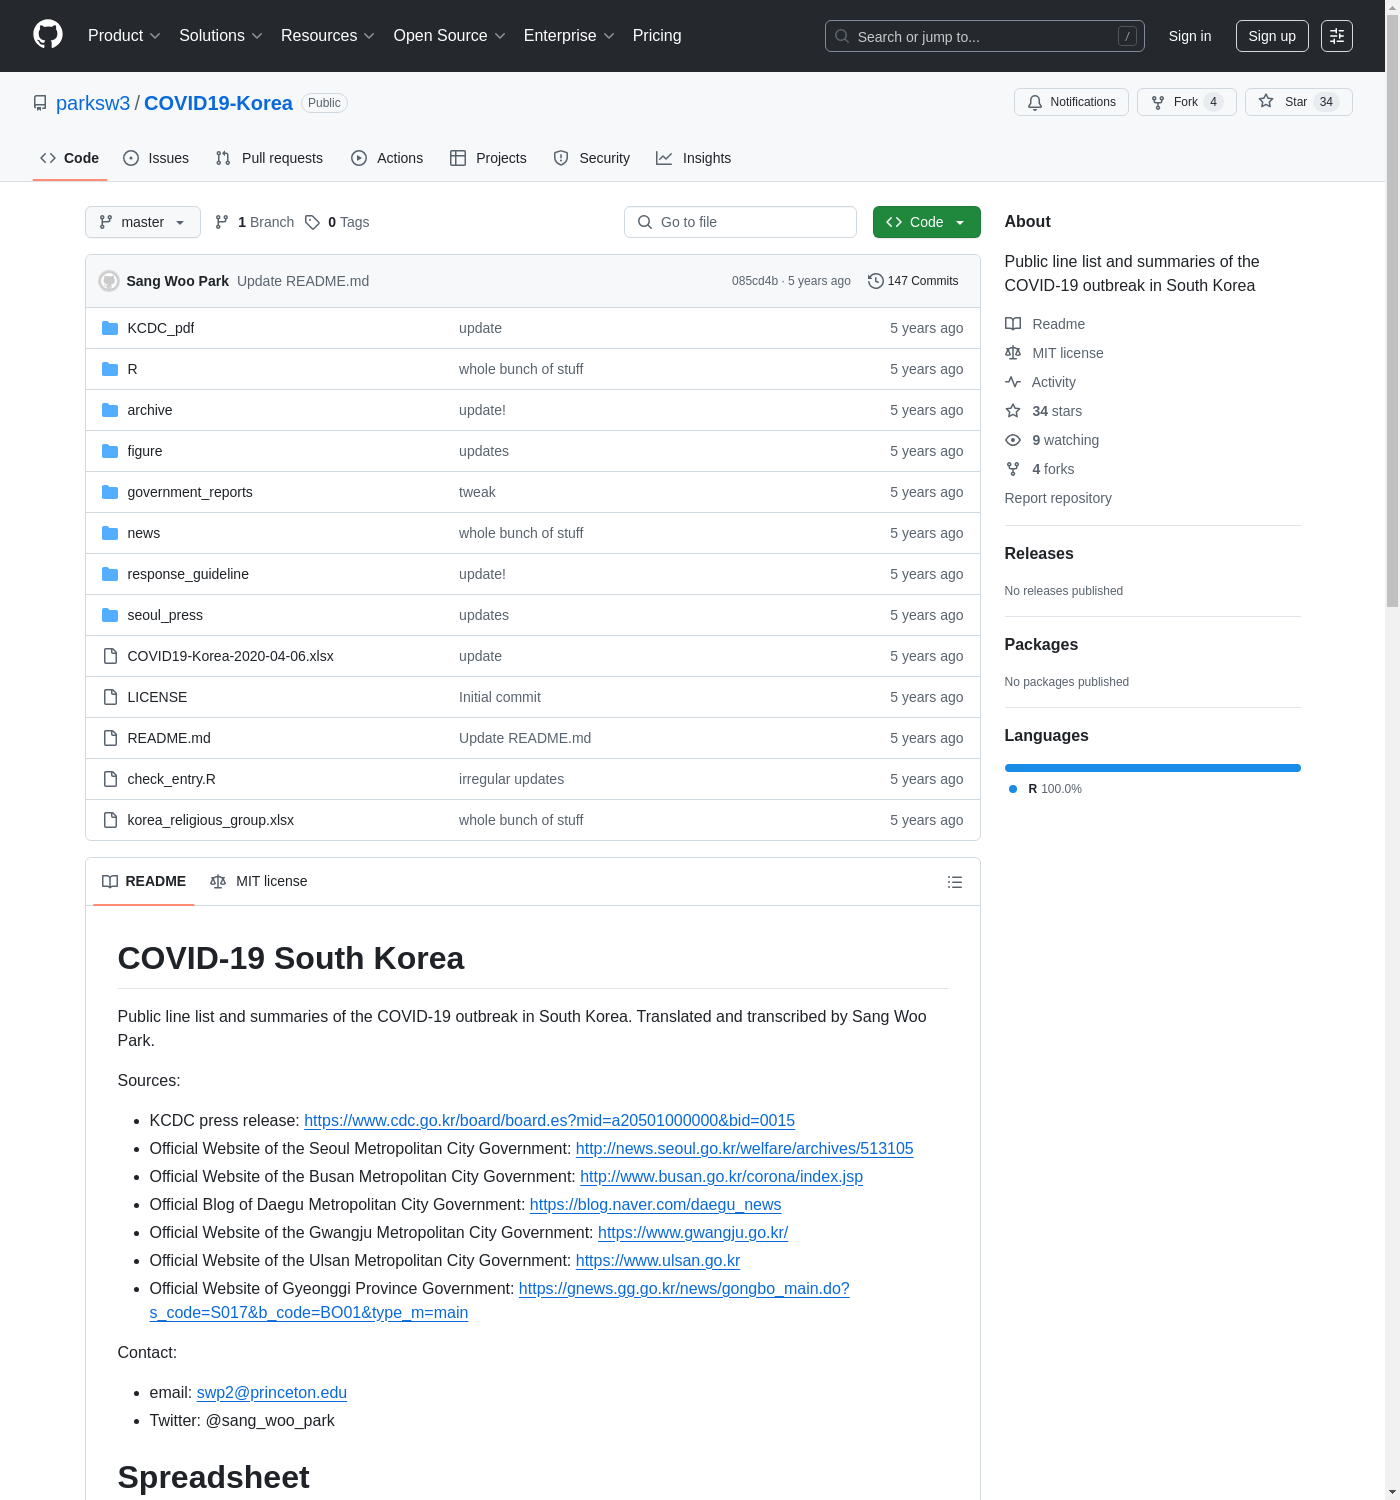
Task: Click the tag icon beside 0 Tags
Action: point(313,222)
